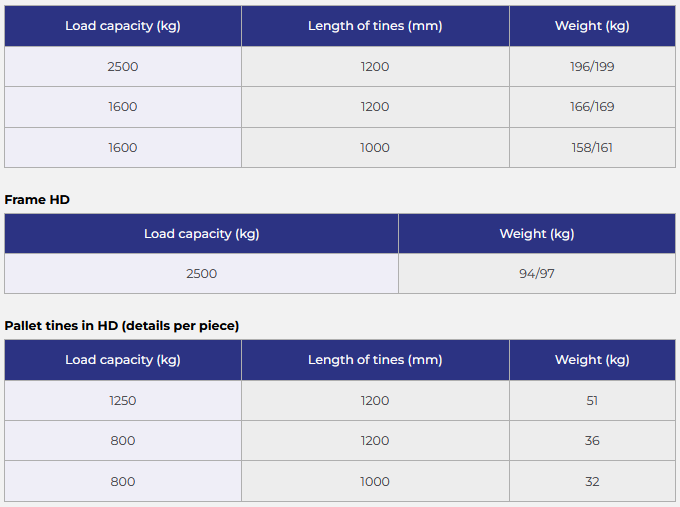
Task: Click the Weight (kg) header of Frame HD table
Action: 537,234
